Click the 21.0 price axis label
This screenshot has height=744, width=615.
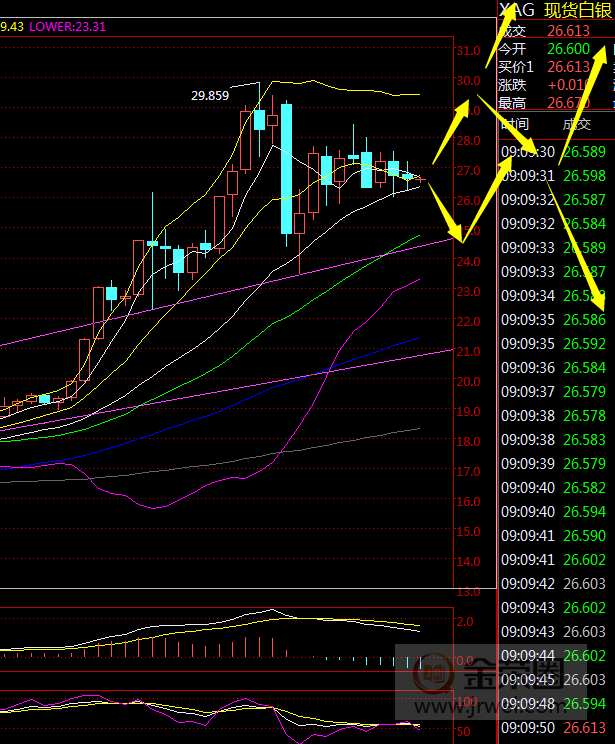point(468,352)
